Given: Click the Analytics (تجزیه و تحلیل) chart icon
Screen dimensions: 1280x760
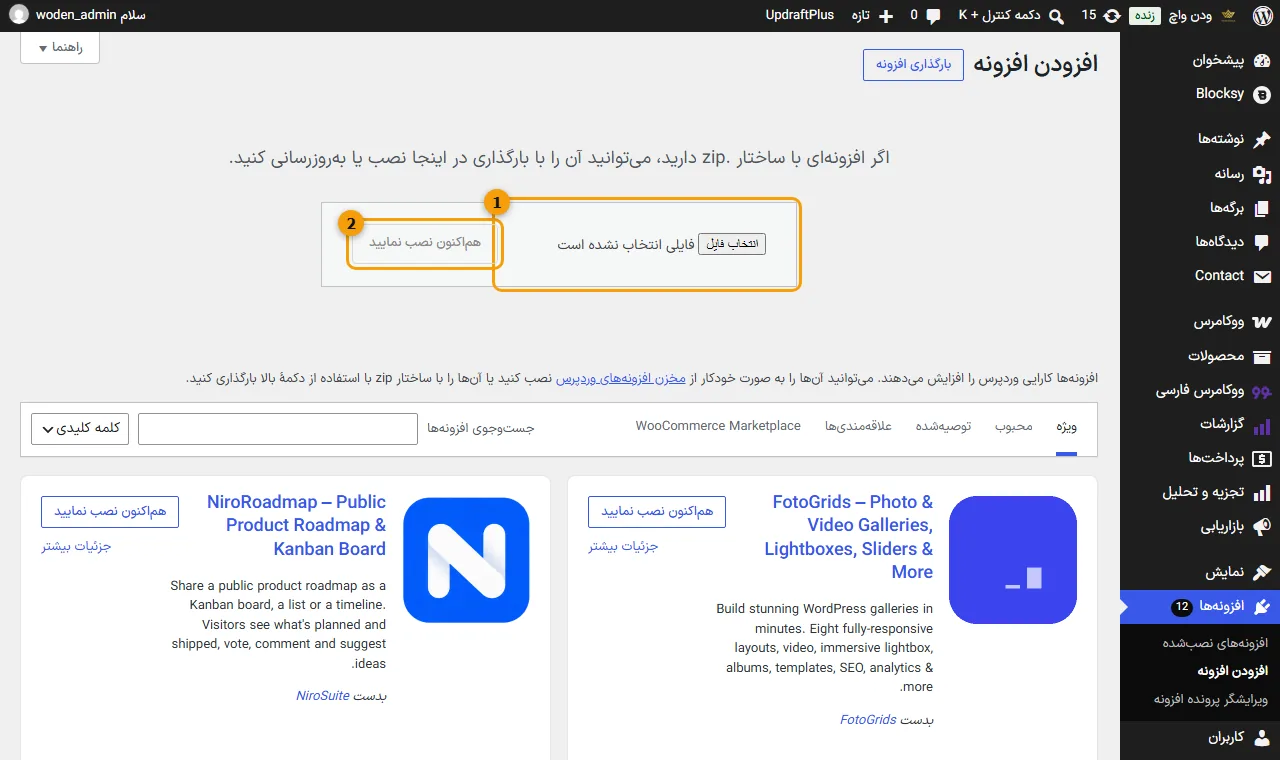Looking at the screenshot, I should pyautogui.click(x=1262, y=492).
